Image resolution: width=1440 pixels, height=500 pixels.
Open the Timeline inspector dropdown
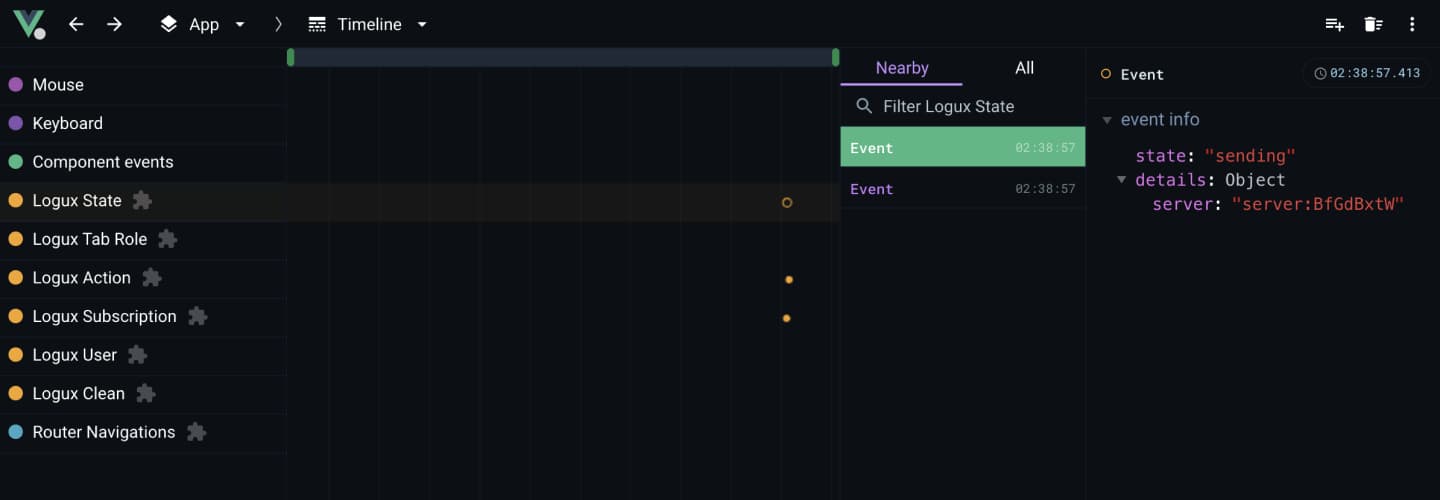368,24
